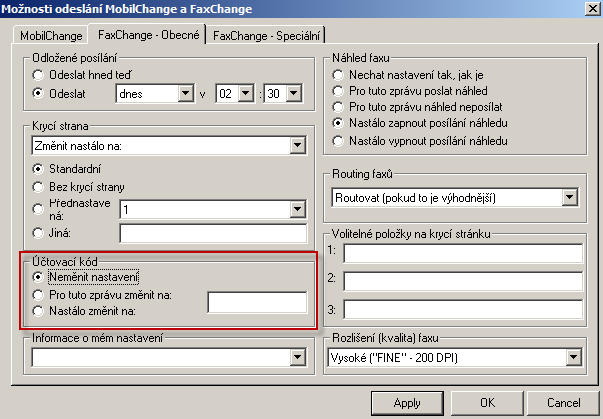The image size is (603, 419).
Task: Click optional cover page item field 1
Action: 463,253
